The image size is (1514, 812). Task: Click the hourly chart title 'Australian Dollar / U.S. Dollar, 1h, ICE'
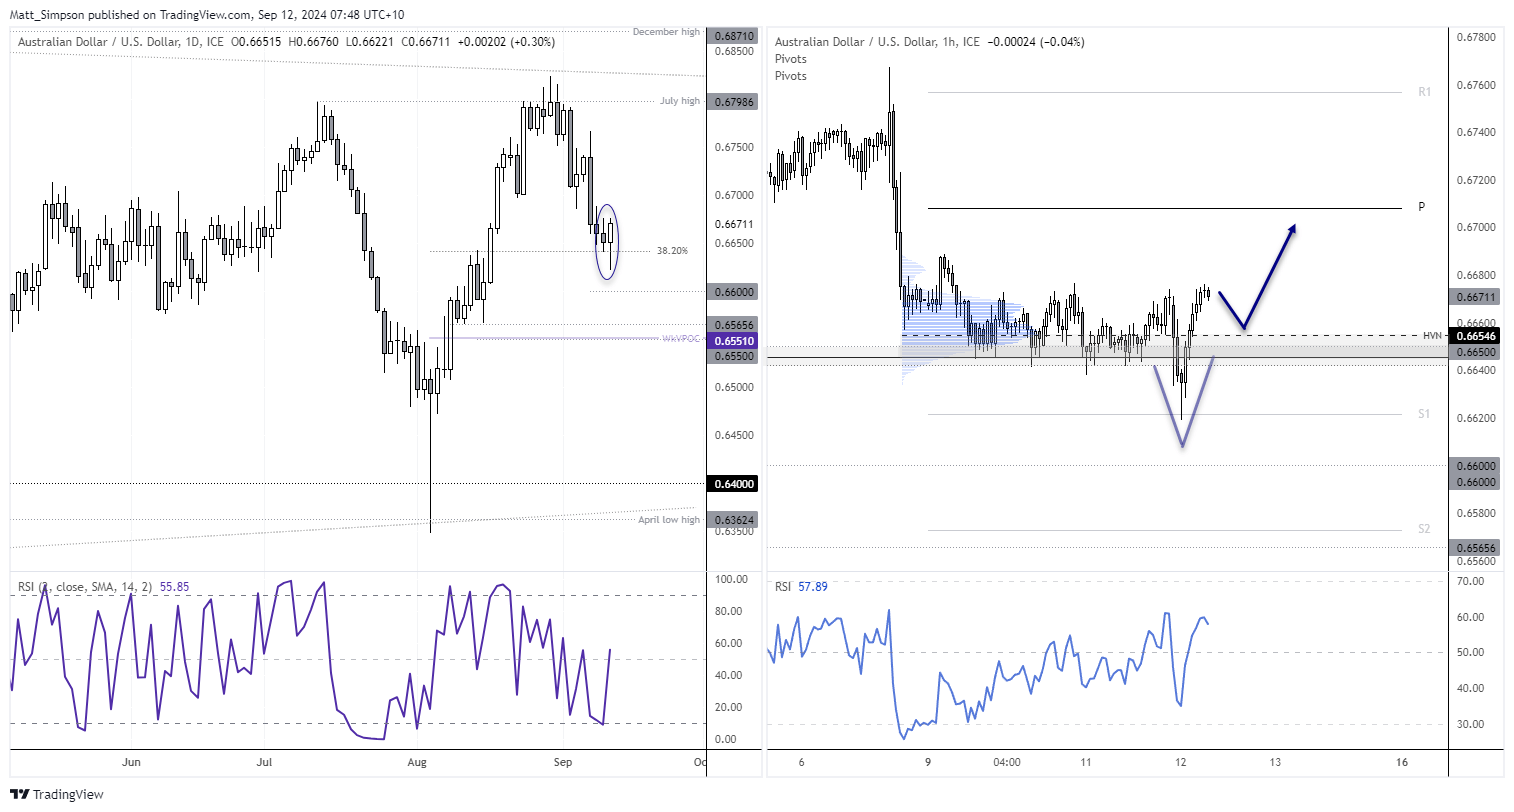(x=878, y=42)
